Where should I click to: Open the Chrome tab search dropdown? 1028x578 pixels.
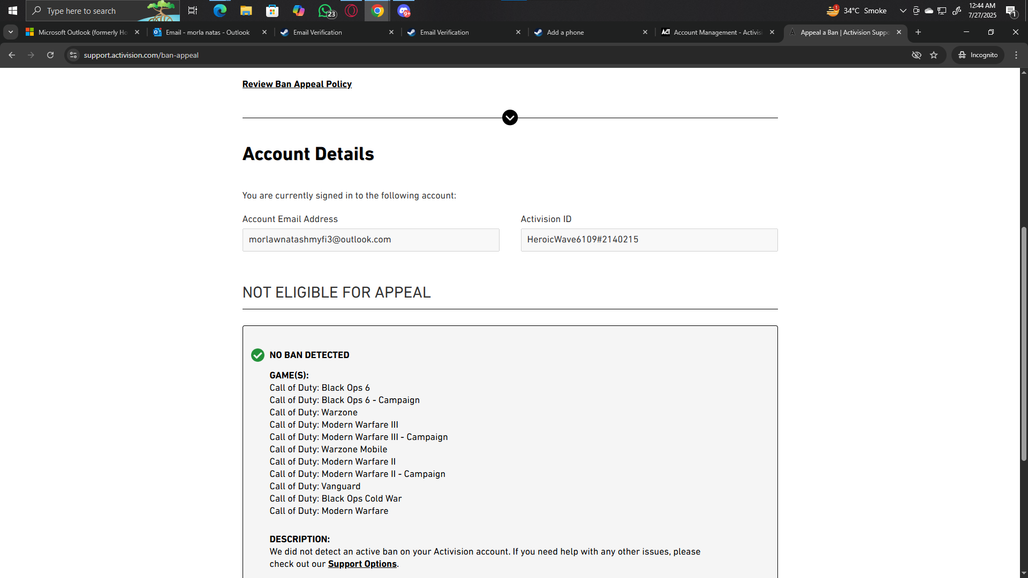point(10,32)
